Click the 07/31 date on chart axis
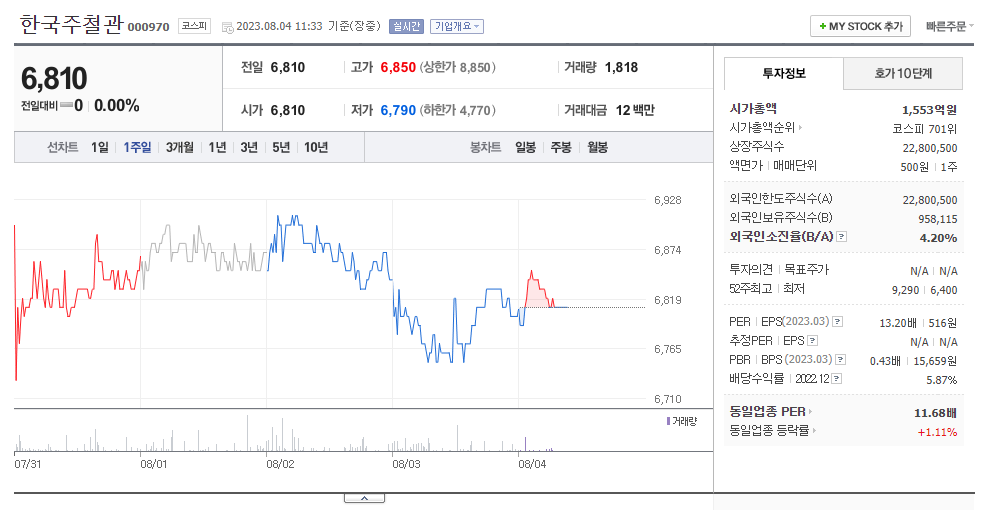The height and width of the screenshot is (510, 983). point(28,464)
